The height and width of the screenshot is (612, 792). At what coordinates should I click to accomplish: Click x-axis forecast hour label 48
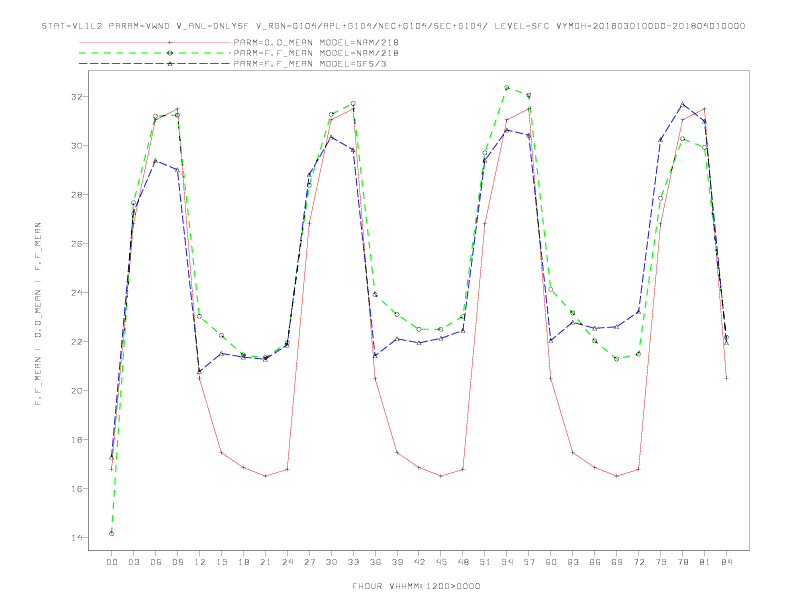click(463, 562)
